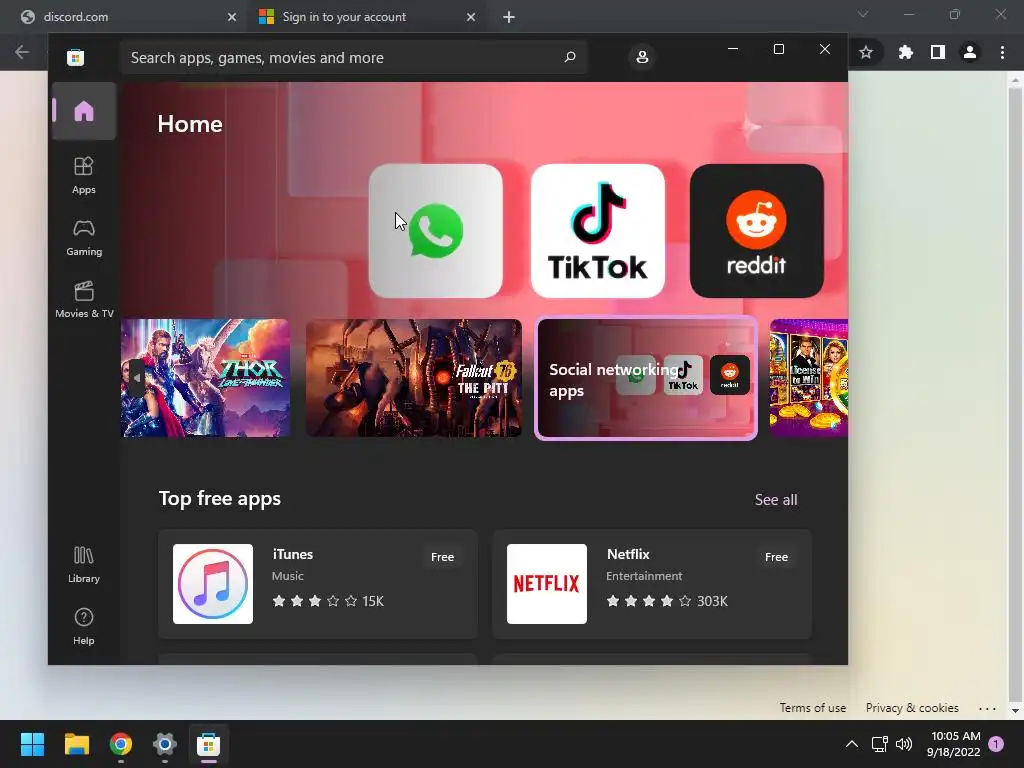
Task: Go to Gaming section in sidebar
Action: point(84,238)
